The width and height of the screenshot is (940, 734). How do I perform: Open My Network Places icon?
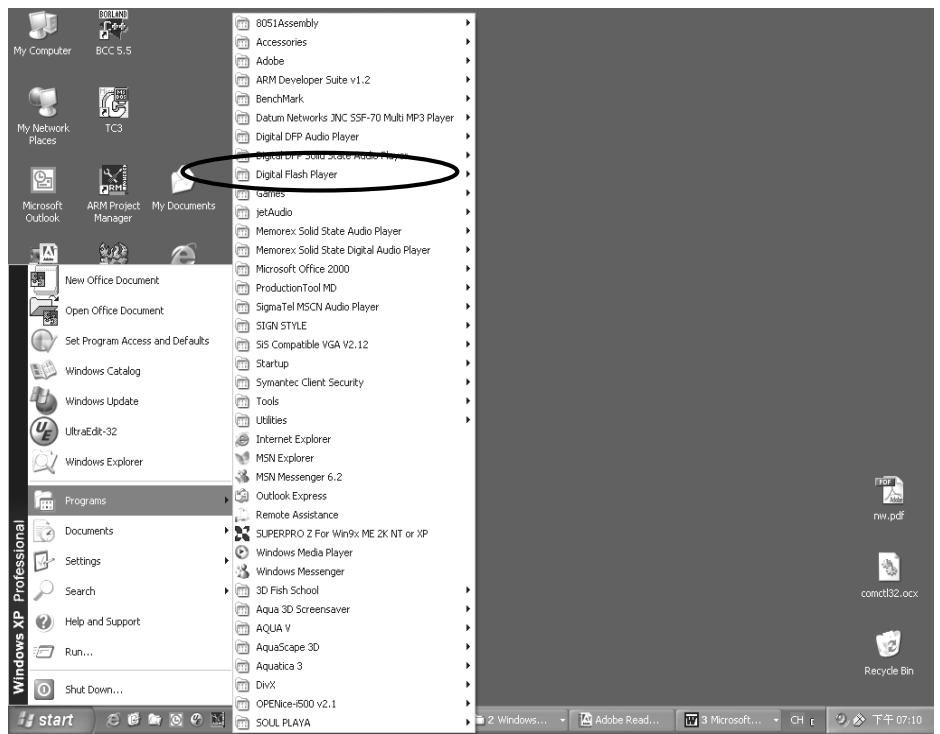[x=43, y=116]
